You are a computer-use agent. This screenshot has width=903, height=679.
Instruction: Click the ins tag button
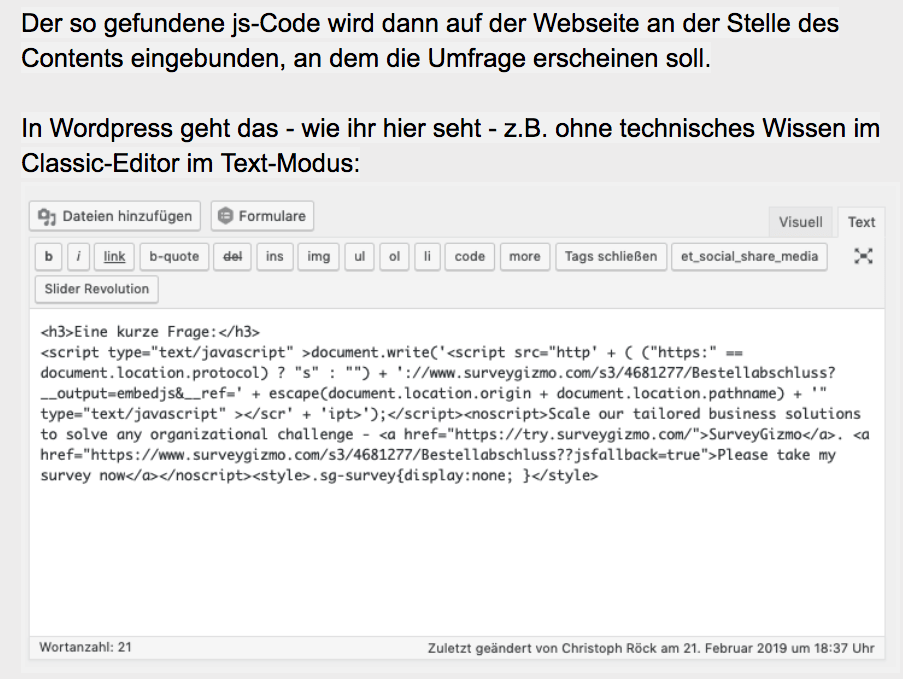click(x=275, y=256)
